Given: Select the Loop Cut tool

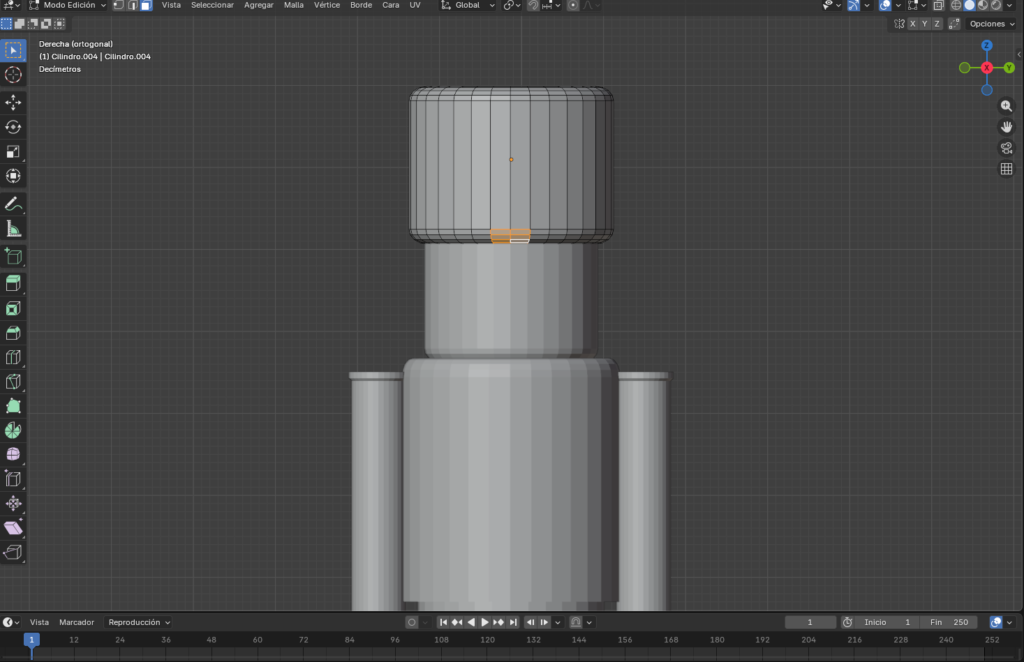Looking at the screenshot, I should pos(13,357).
